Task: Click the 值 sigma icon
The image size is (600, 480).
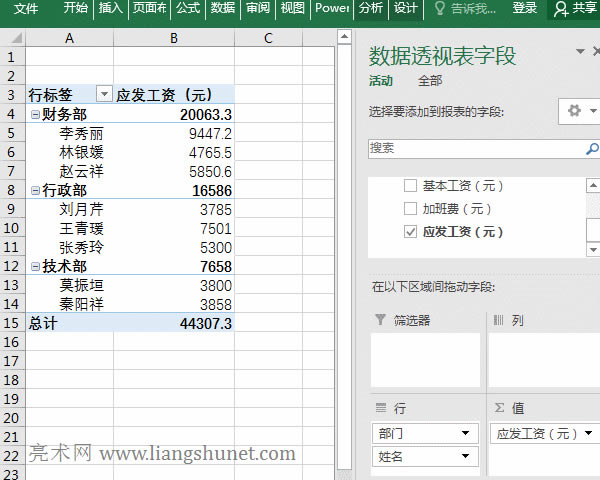Action: pyautogui.click(x=499, y=408)
